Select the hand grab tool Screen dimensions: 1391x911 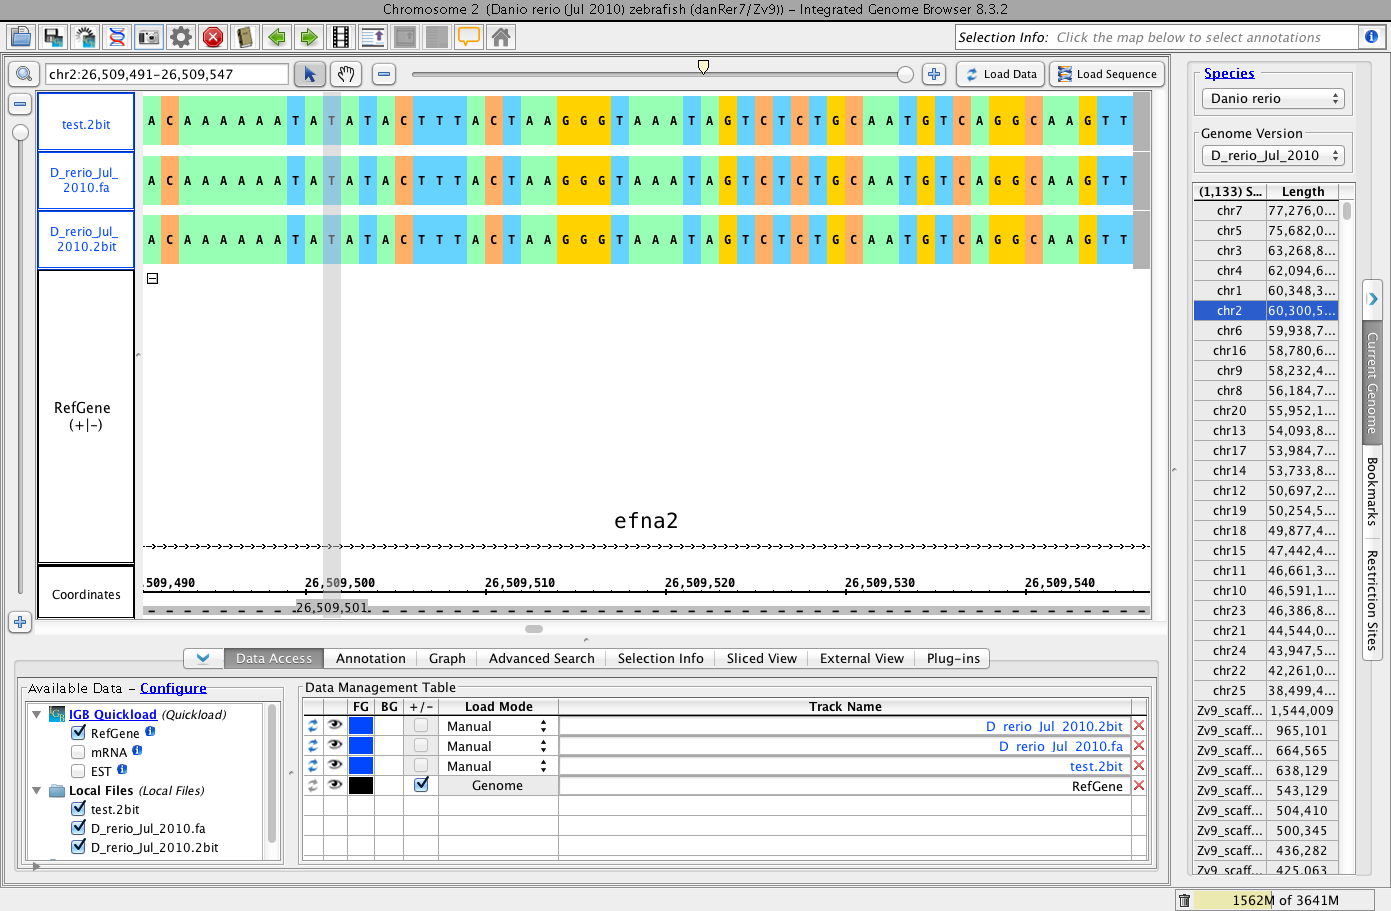[346, 74]
